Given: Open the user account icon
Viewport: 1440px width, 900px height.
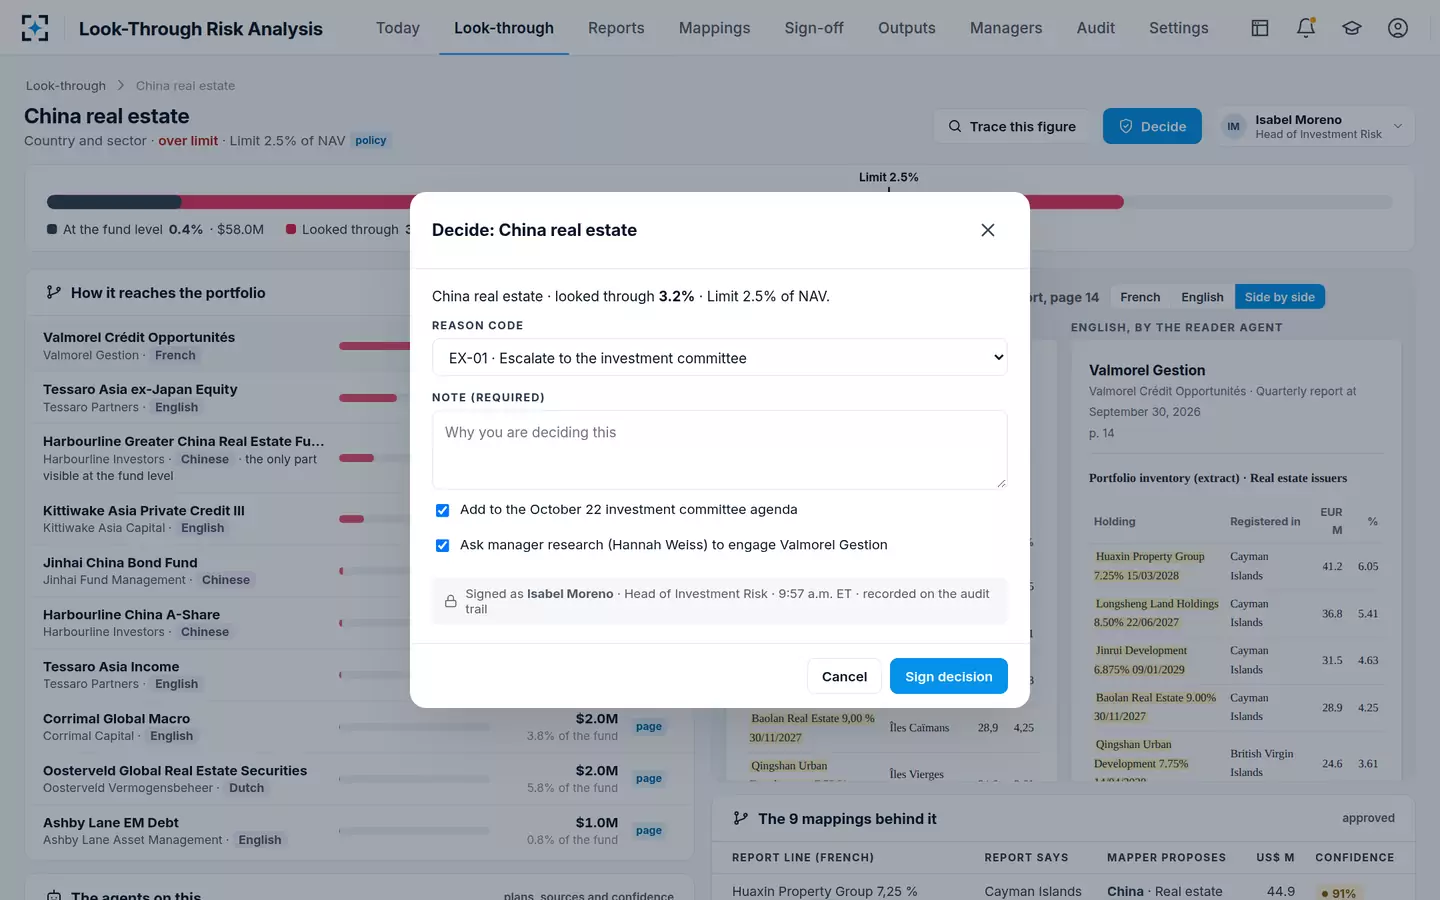Looking at the screenshot, I should [x=1398, y=28].
